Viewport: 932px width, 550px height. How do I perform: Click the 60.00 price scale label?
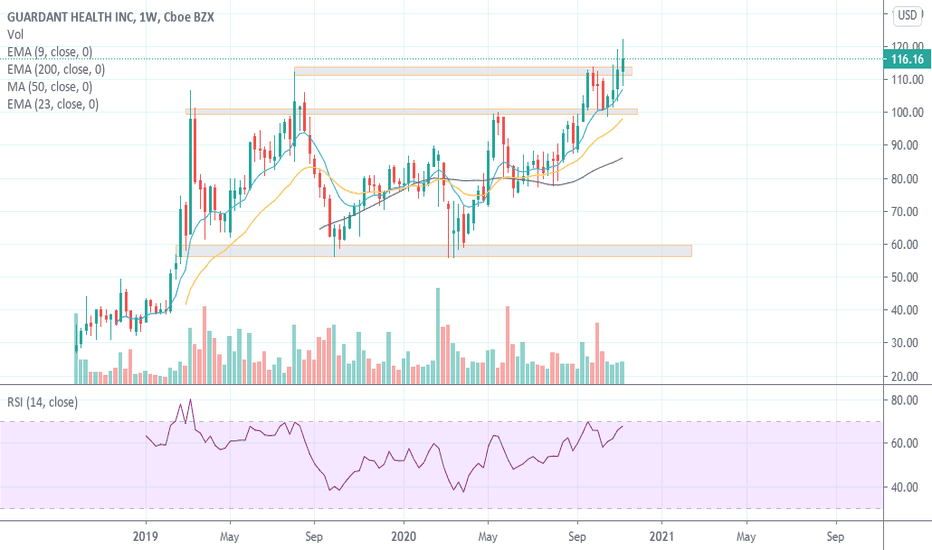907,244
